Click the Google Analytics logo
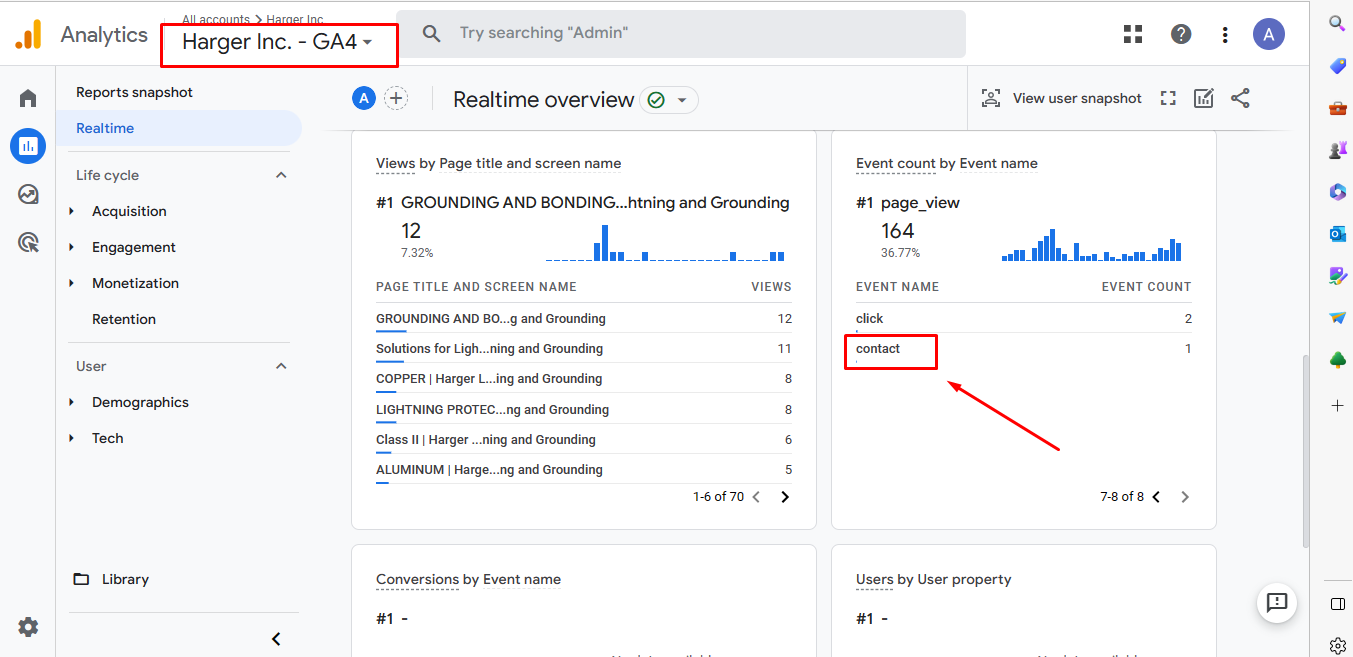Screen dimensions: 1353x657 [28, 34]
